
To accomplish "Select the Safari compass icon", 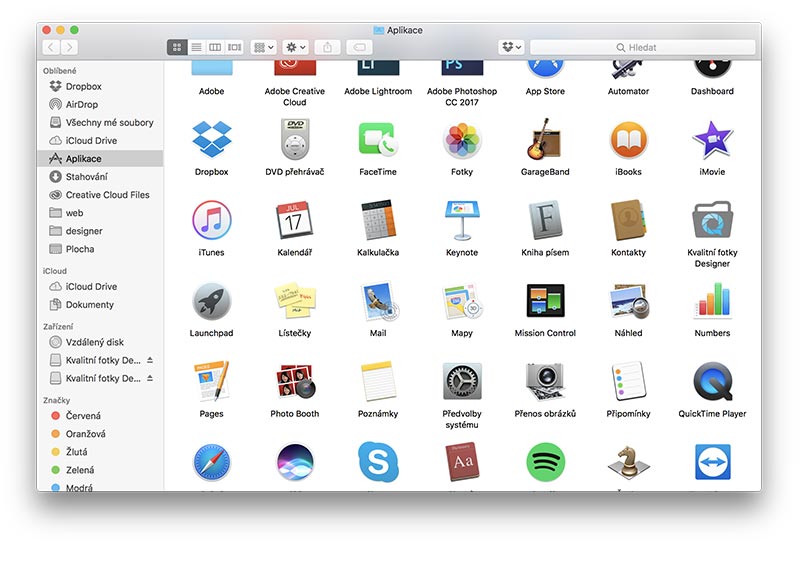I will (x=211, y=462).
